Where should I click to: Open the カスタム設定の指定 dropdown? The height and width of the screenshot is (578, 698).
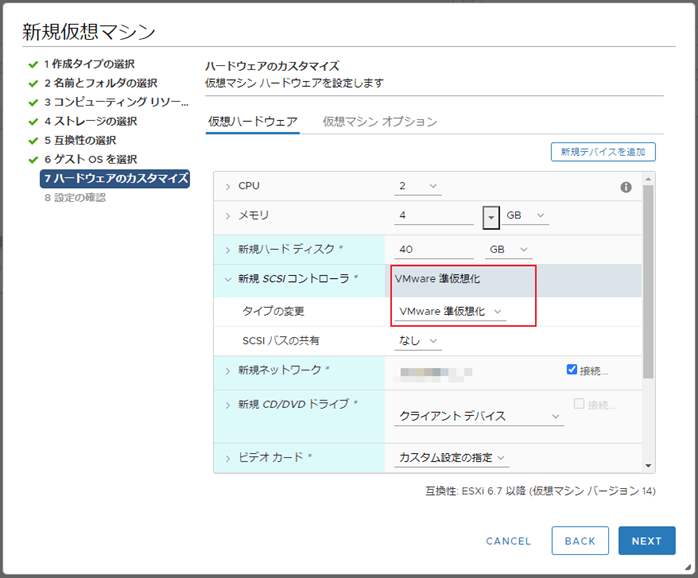(x=452, y=457)
